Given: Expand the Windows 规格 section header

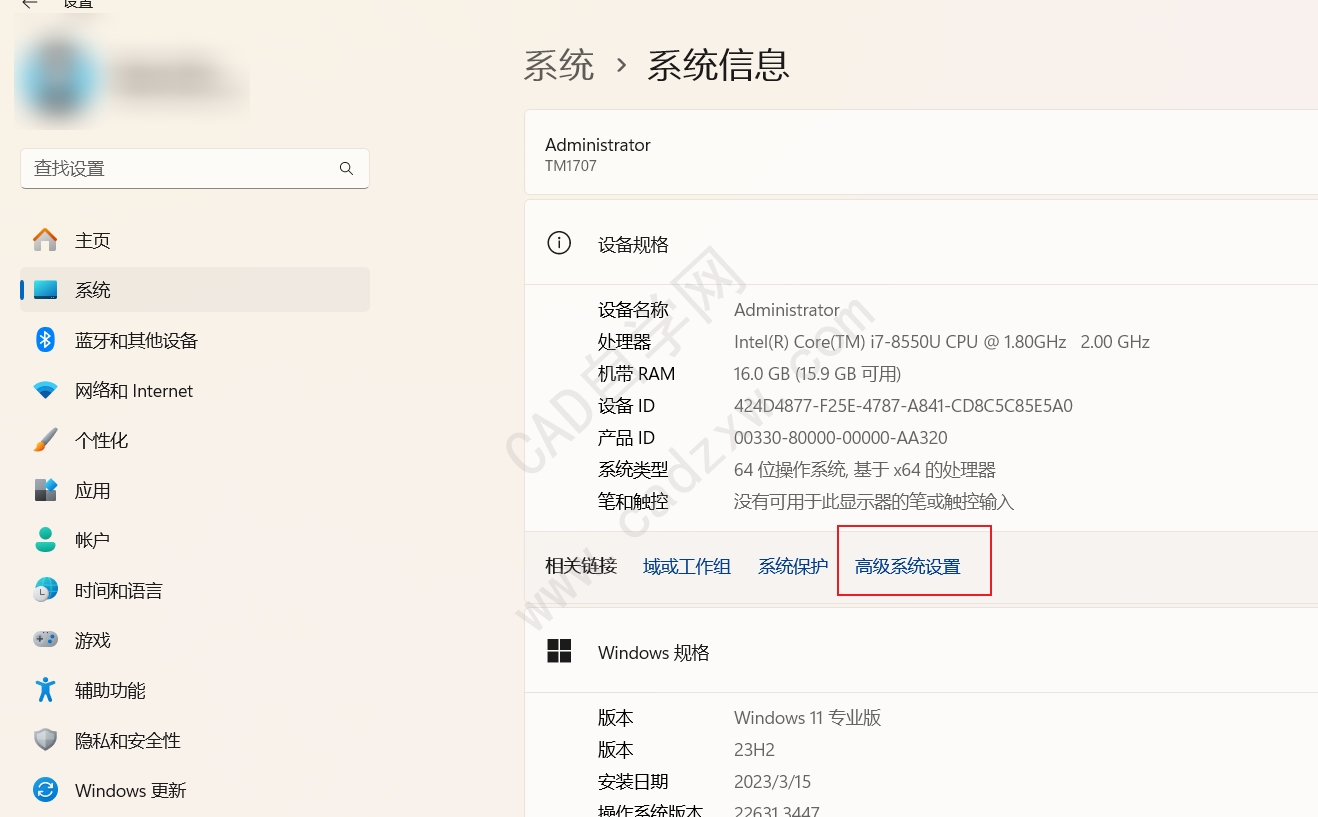Looking at the screenshot, I should pyautogui.click(x=921, y=651).
